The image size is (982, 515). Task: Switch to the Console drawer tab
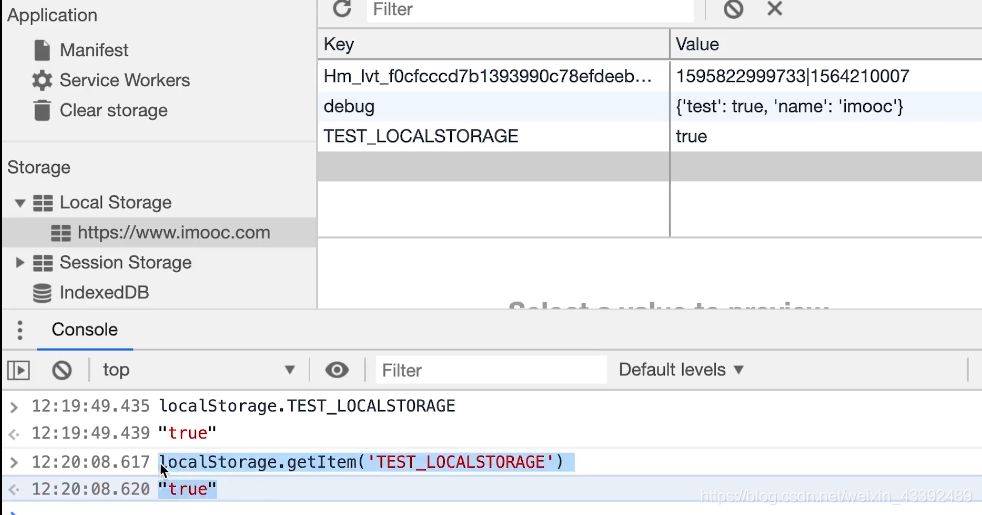85,330
